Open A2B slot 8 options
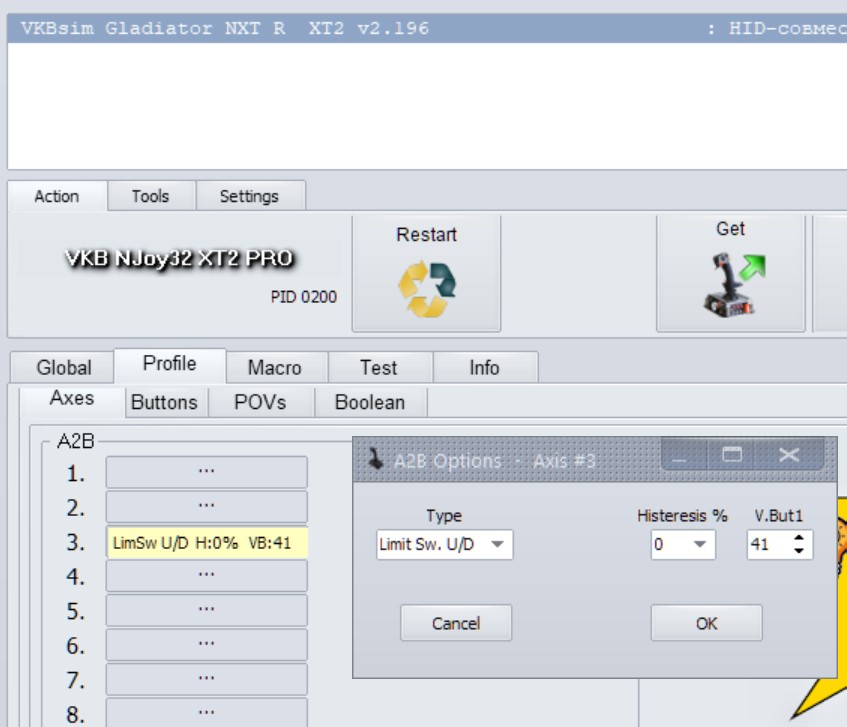This screenshot has width=847, height=727. tap(206, 713)
